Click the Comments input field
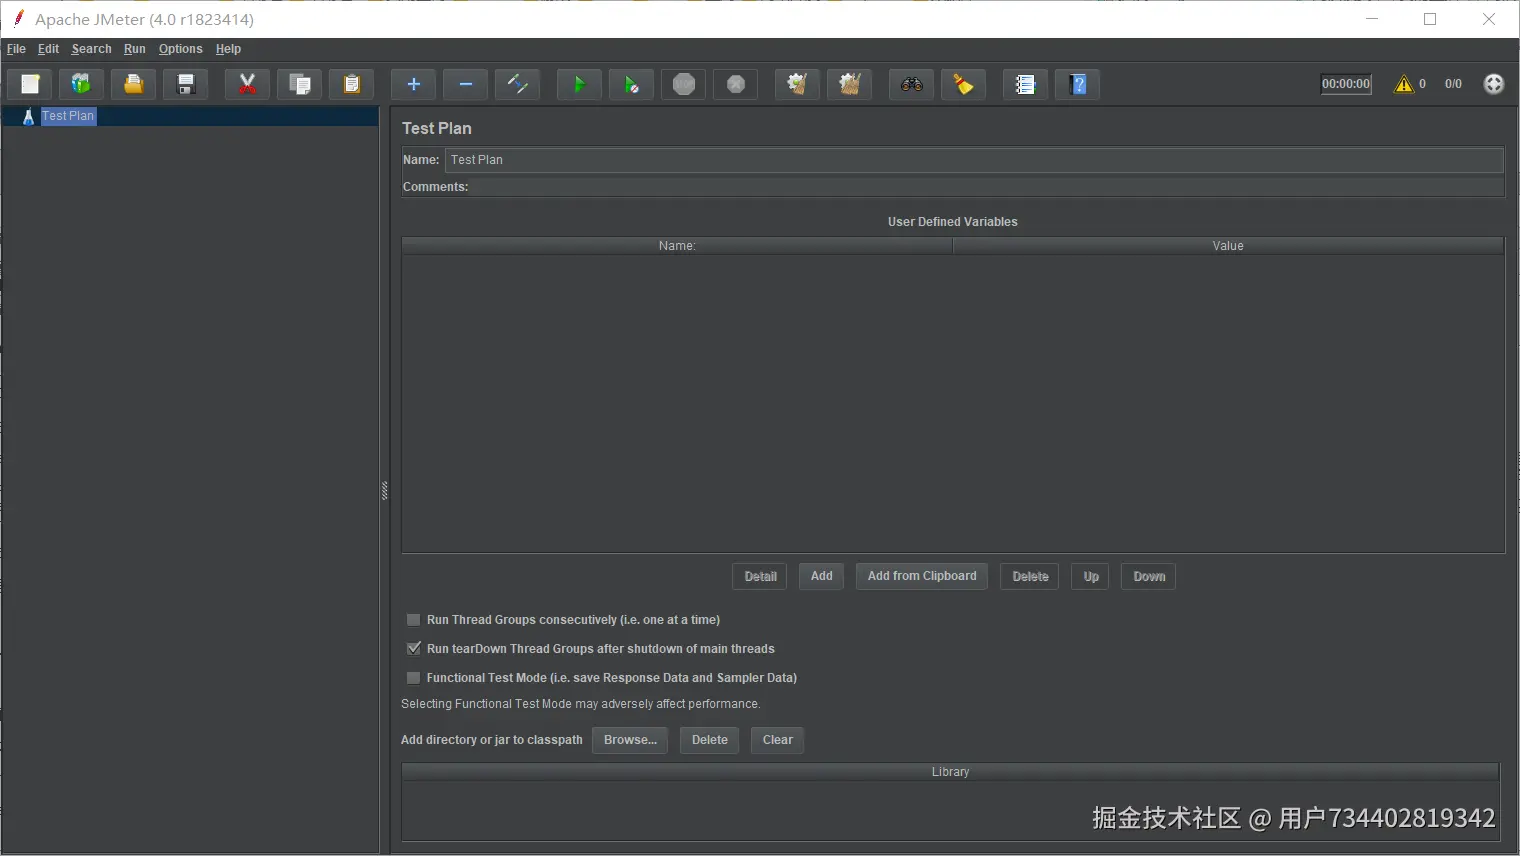This screenshot has height=856, width=1520. (987, 187)
